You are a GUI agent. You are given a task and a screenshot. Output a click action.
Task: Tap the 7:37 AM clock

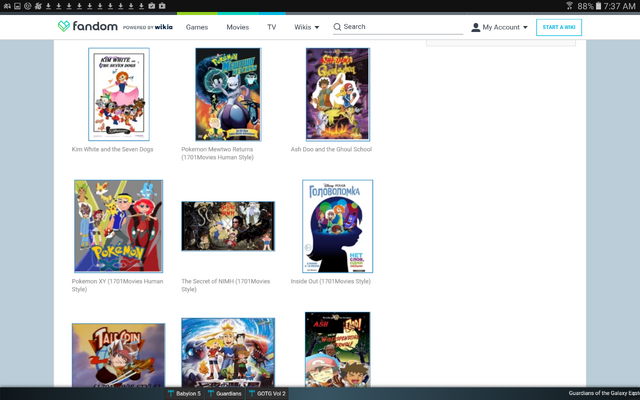point(620,6)
